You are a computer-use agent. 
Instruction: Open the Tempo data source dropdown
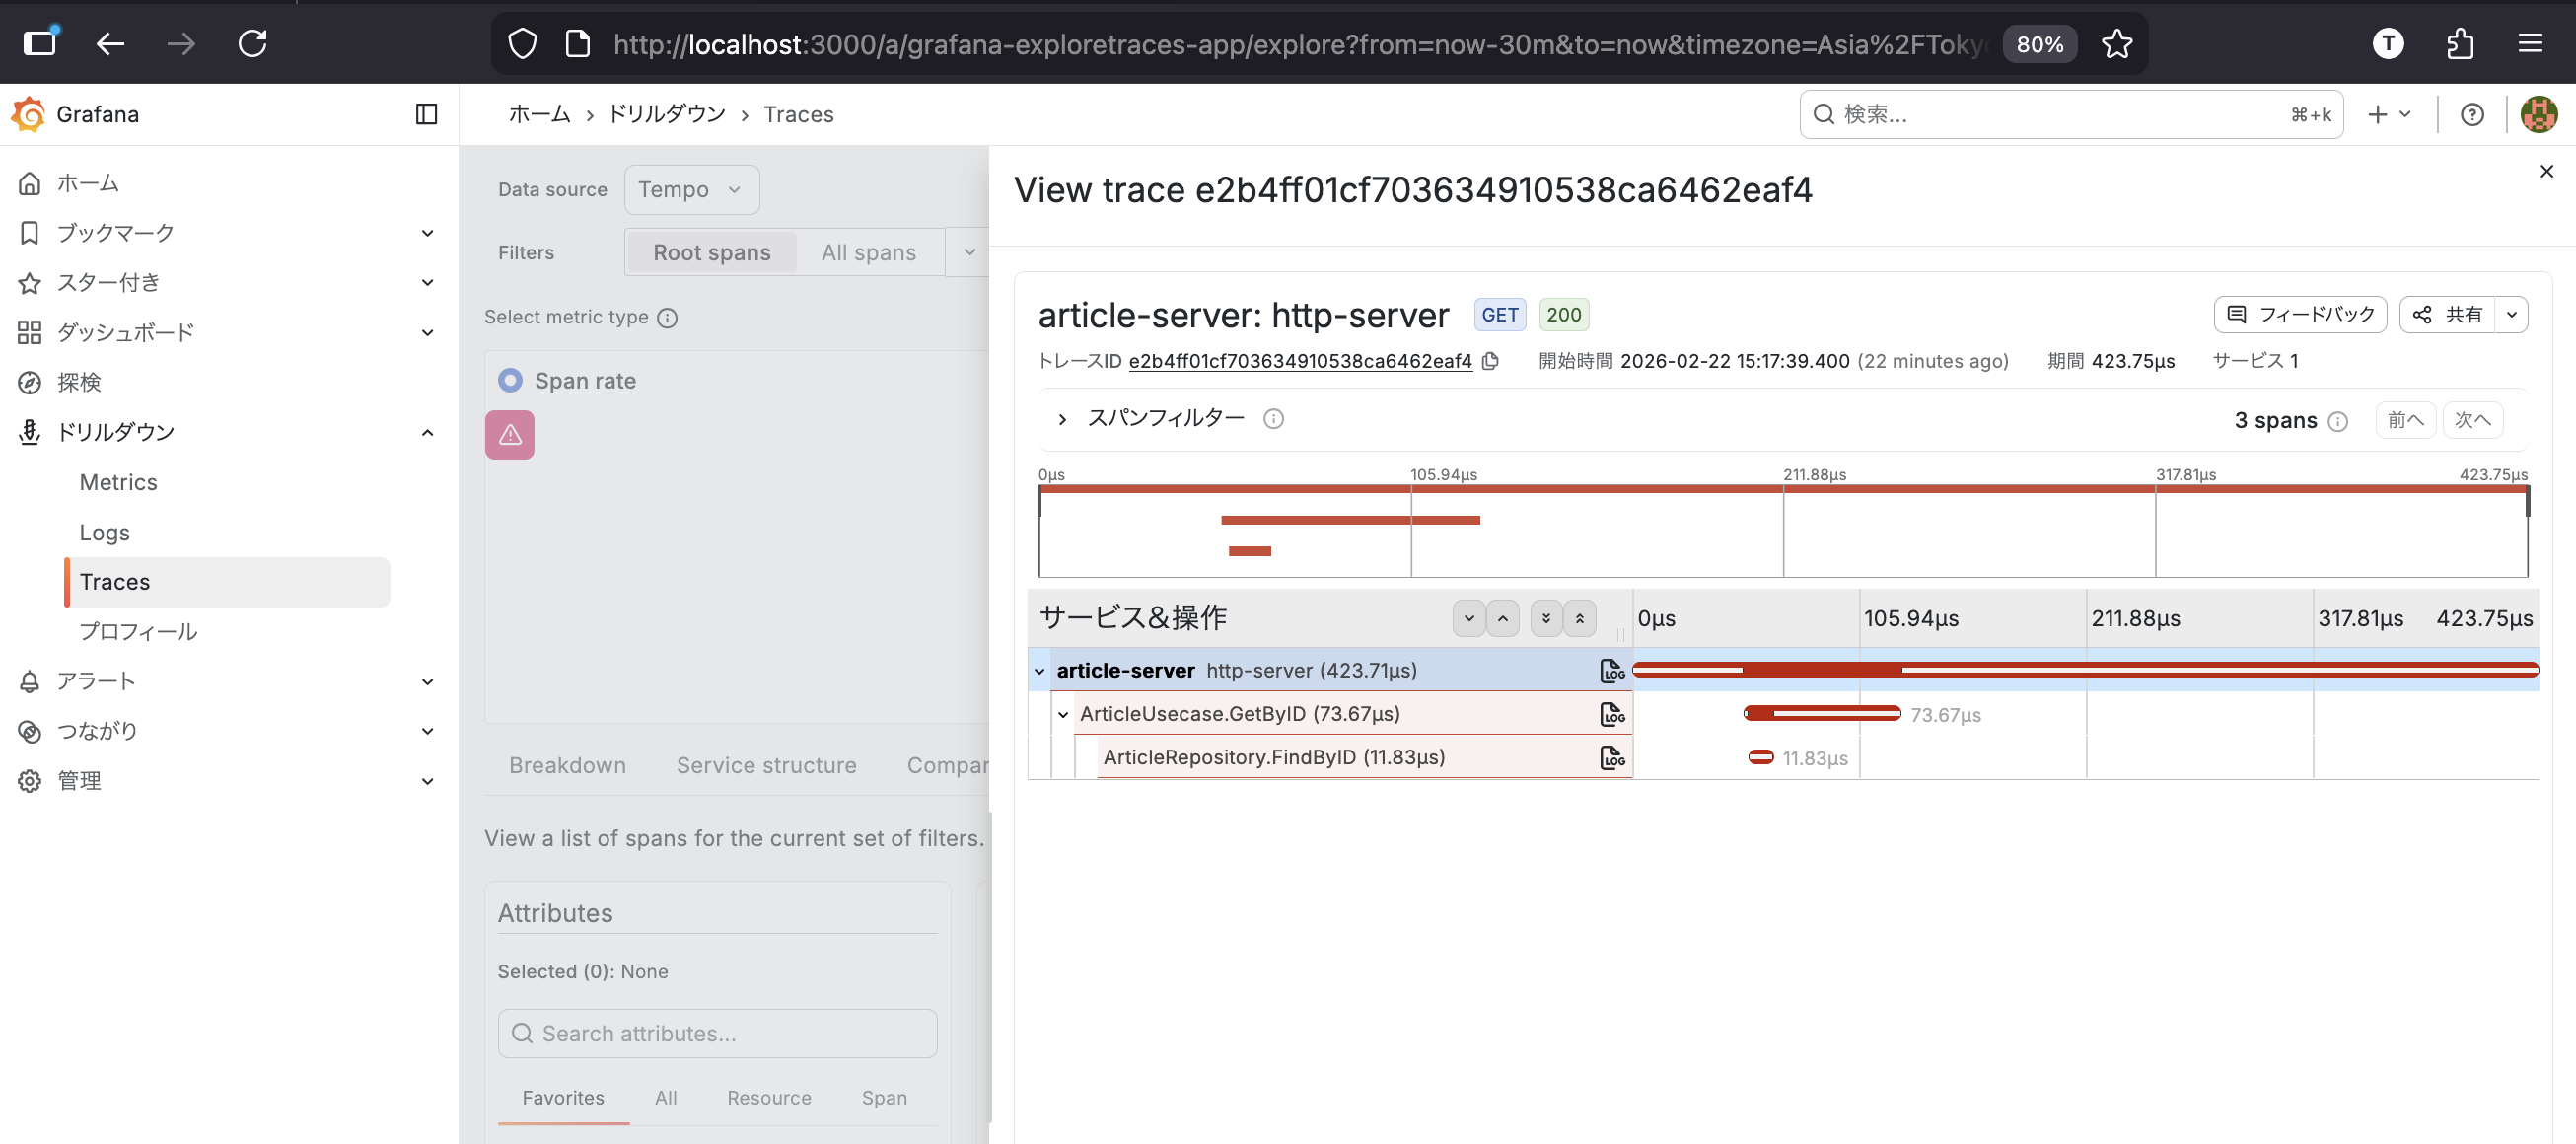[x=691, y=190]
